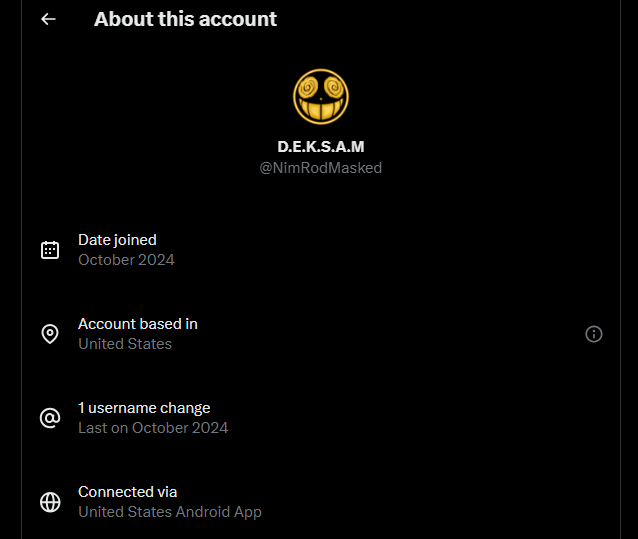Click the 'About this account' heading
Screen dimensions: 638x539
(185, 19)
